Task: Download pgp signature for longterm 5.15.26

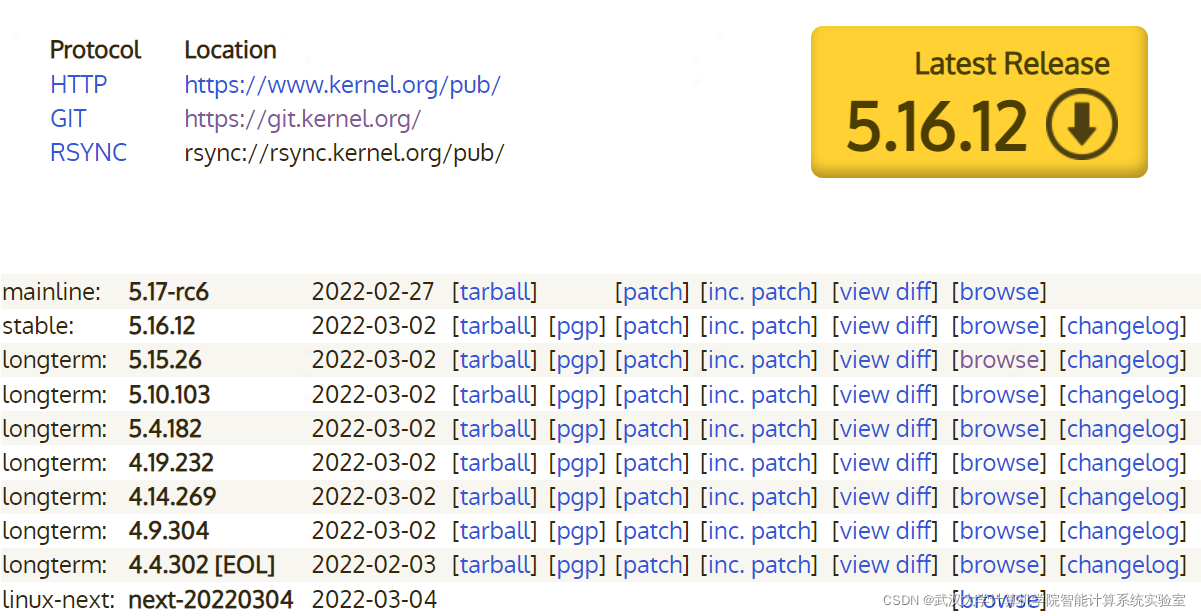Action: 577,359
